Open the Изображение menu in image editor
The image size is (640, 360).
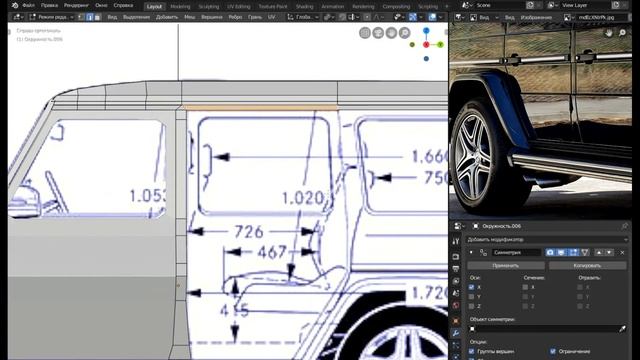(x=536, y=18)
